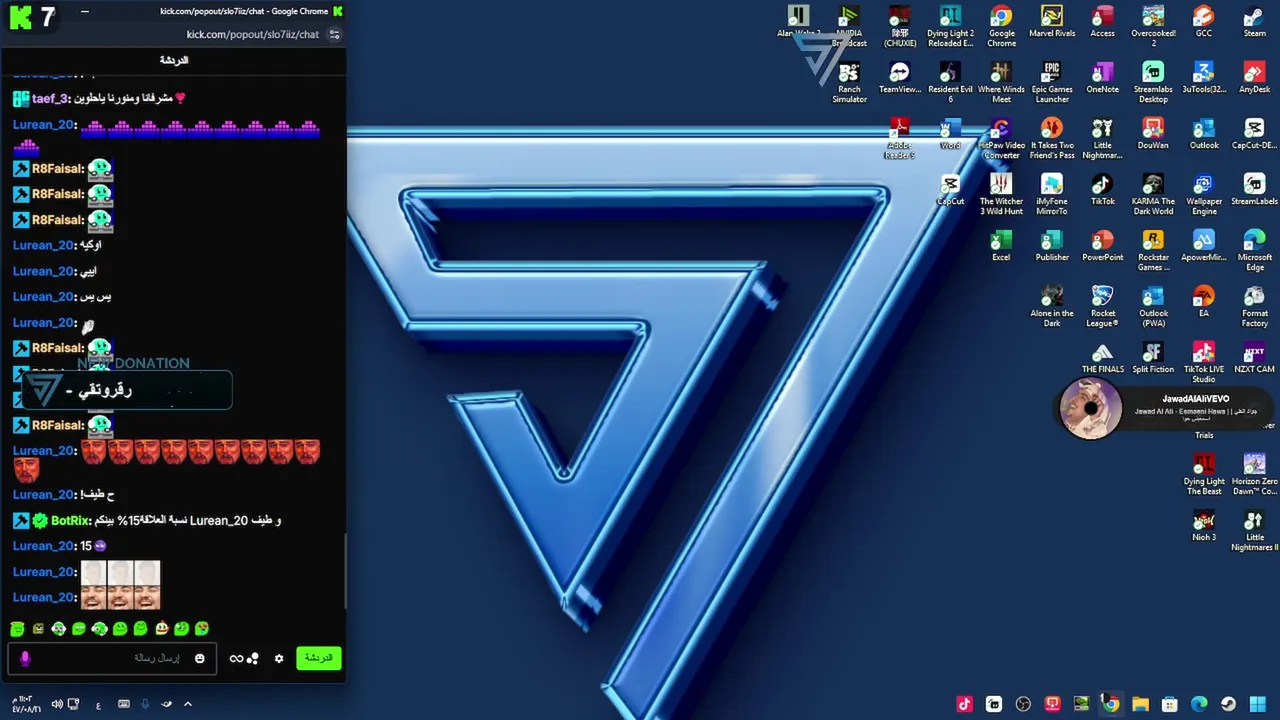Screen dimensions: 1280x720
Task: Select THE FINALS desktop icon
Action: coord(1102,358)
